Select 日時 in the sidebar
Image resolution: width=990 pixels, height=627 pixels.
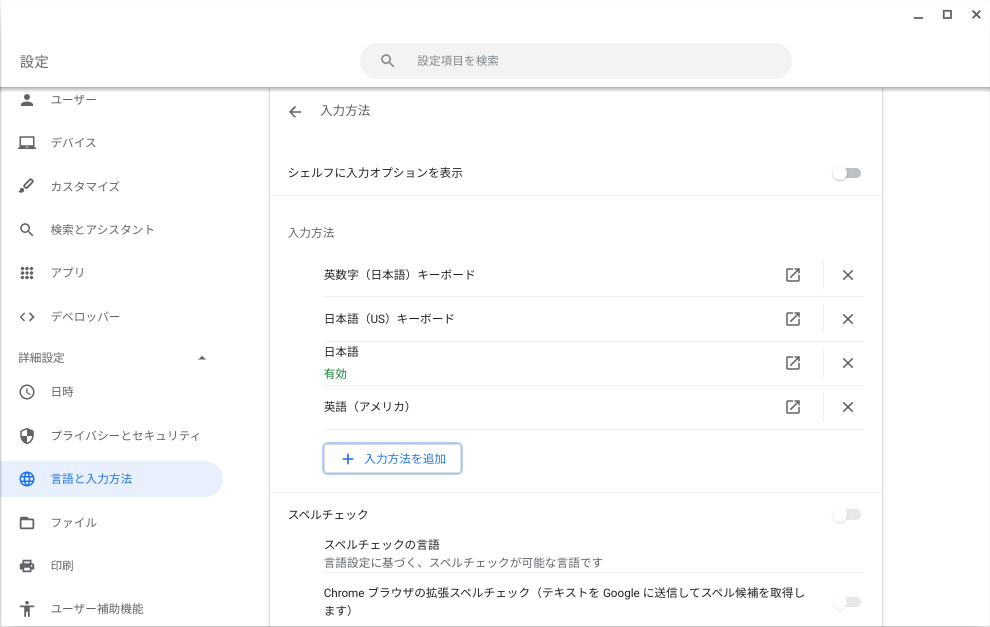pos(63,392)
